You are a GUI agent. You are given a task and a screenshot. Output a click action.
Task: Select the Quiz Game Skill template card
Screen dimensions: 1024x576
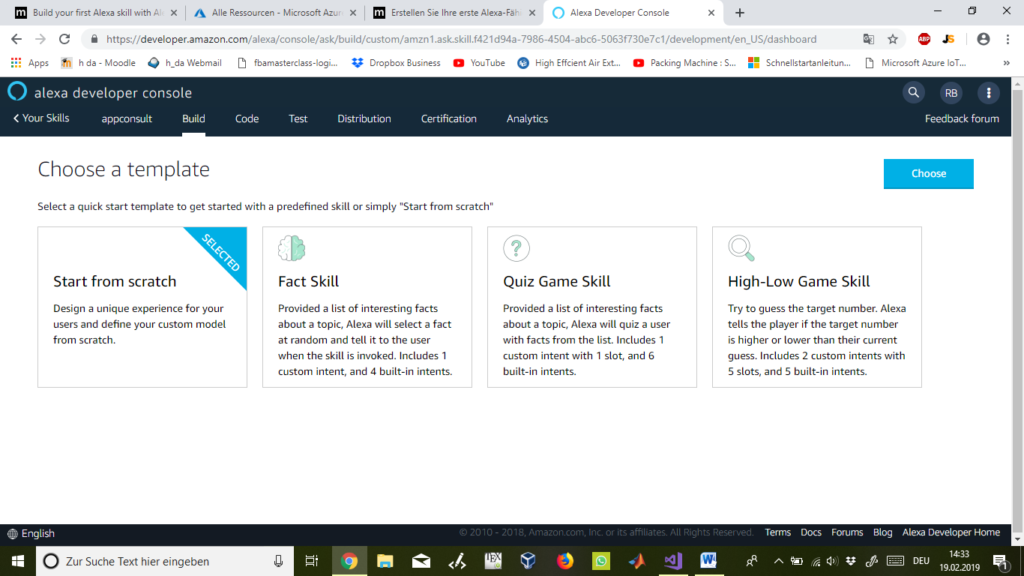(x=592, y=307)
